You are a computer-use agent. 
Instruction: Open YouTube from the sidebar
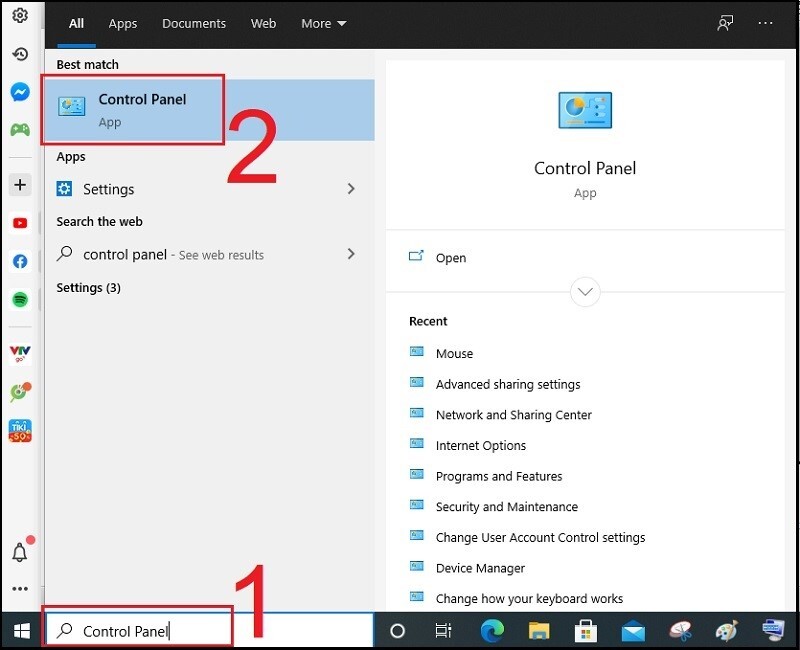click(20, 223)
